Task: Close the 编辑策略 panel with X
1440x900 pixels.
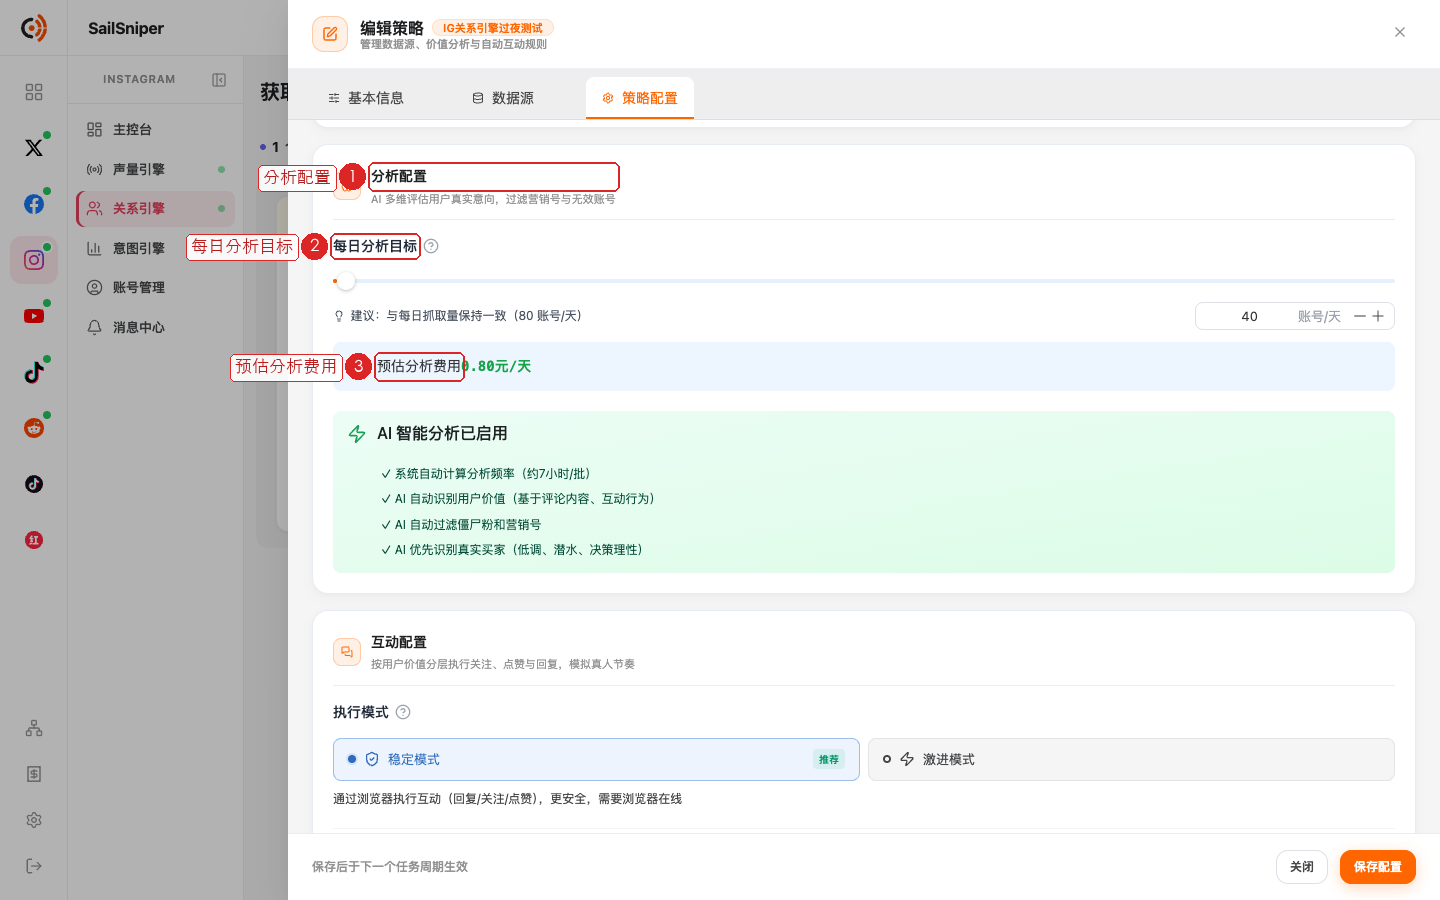Action: 1400,32
